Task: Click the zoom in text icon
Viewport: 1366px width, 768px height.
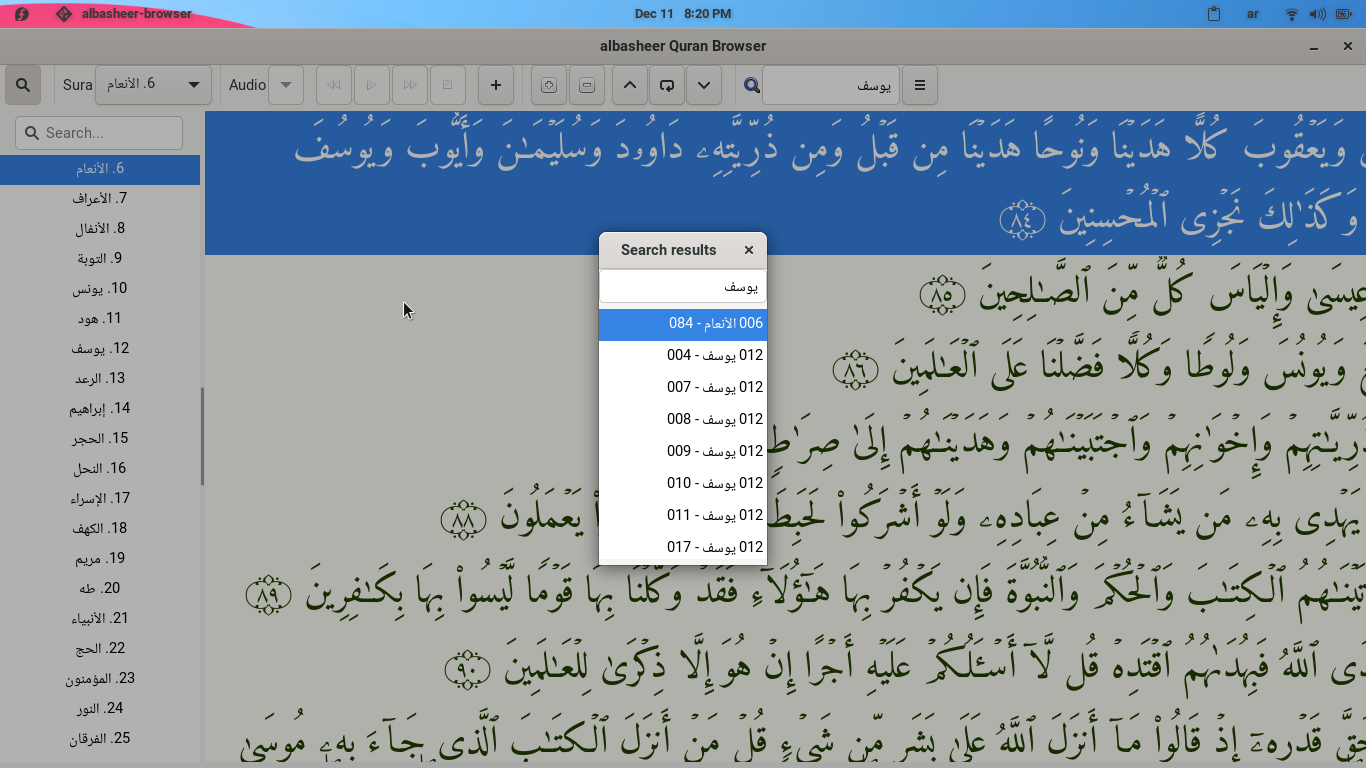Action: (x=549, y=85)
